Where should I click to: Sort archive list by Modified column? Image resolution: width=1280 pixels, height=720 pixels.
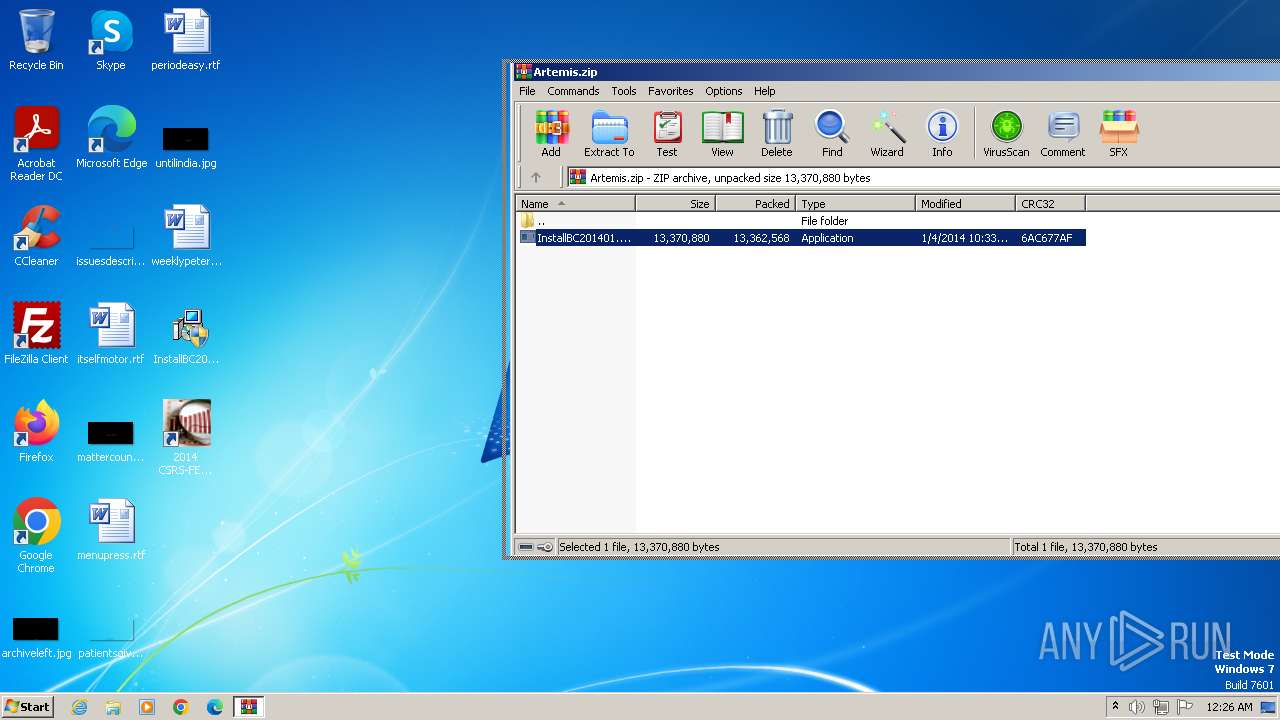coord(965,204)
